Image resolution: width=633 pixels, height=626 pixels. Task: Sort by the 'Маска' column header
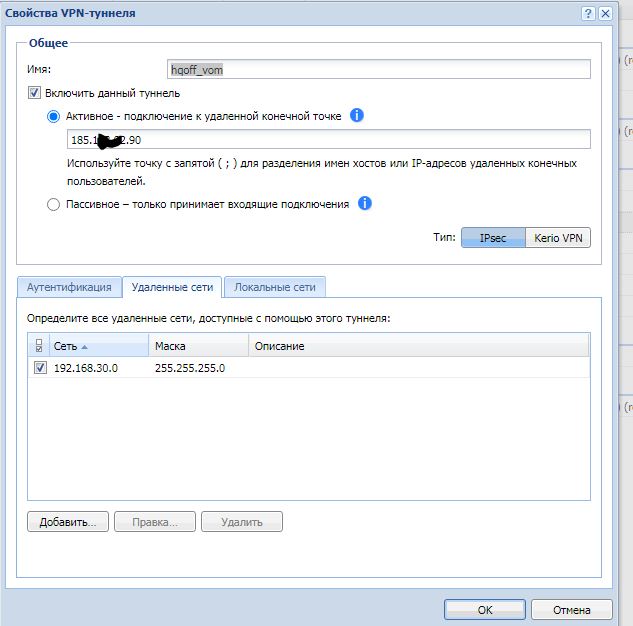(x=198, y=345)
